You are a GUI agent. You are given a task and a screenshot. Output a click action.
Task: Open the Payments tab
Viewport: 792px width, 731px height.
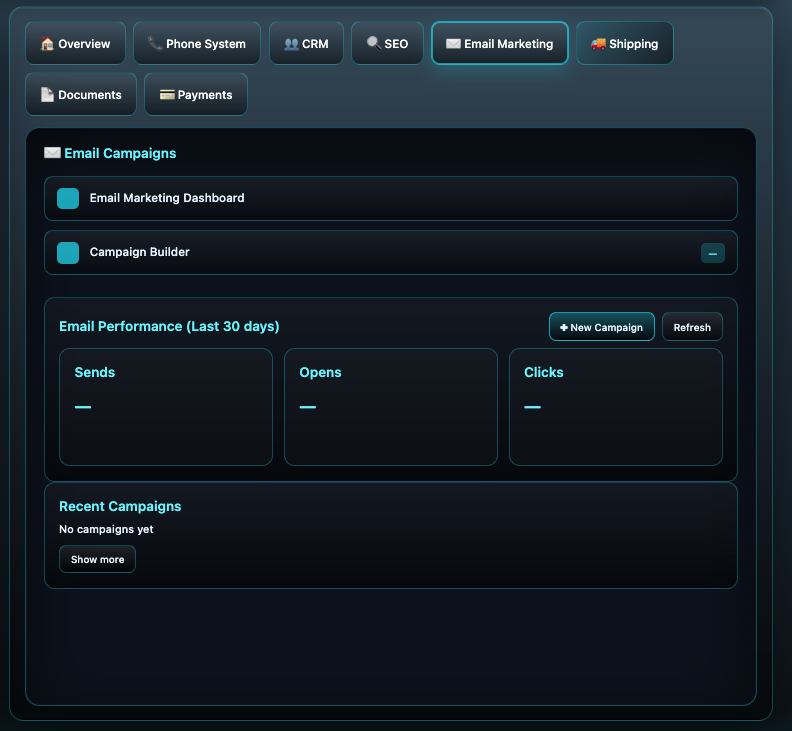coord(196,95)
